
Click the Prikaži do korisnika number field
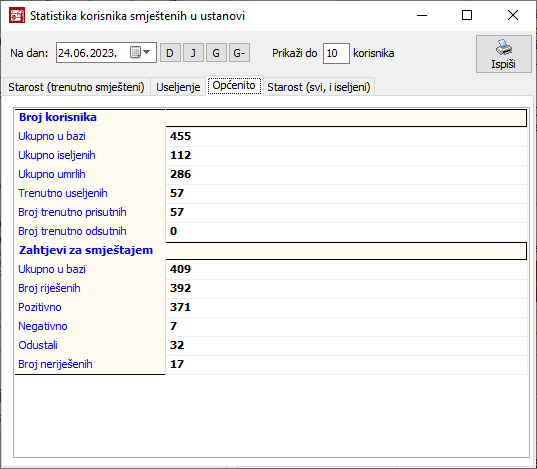click(336, 53)
